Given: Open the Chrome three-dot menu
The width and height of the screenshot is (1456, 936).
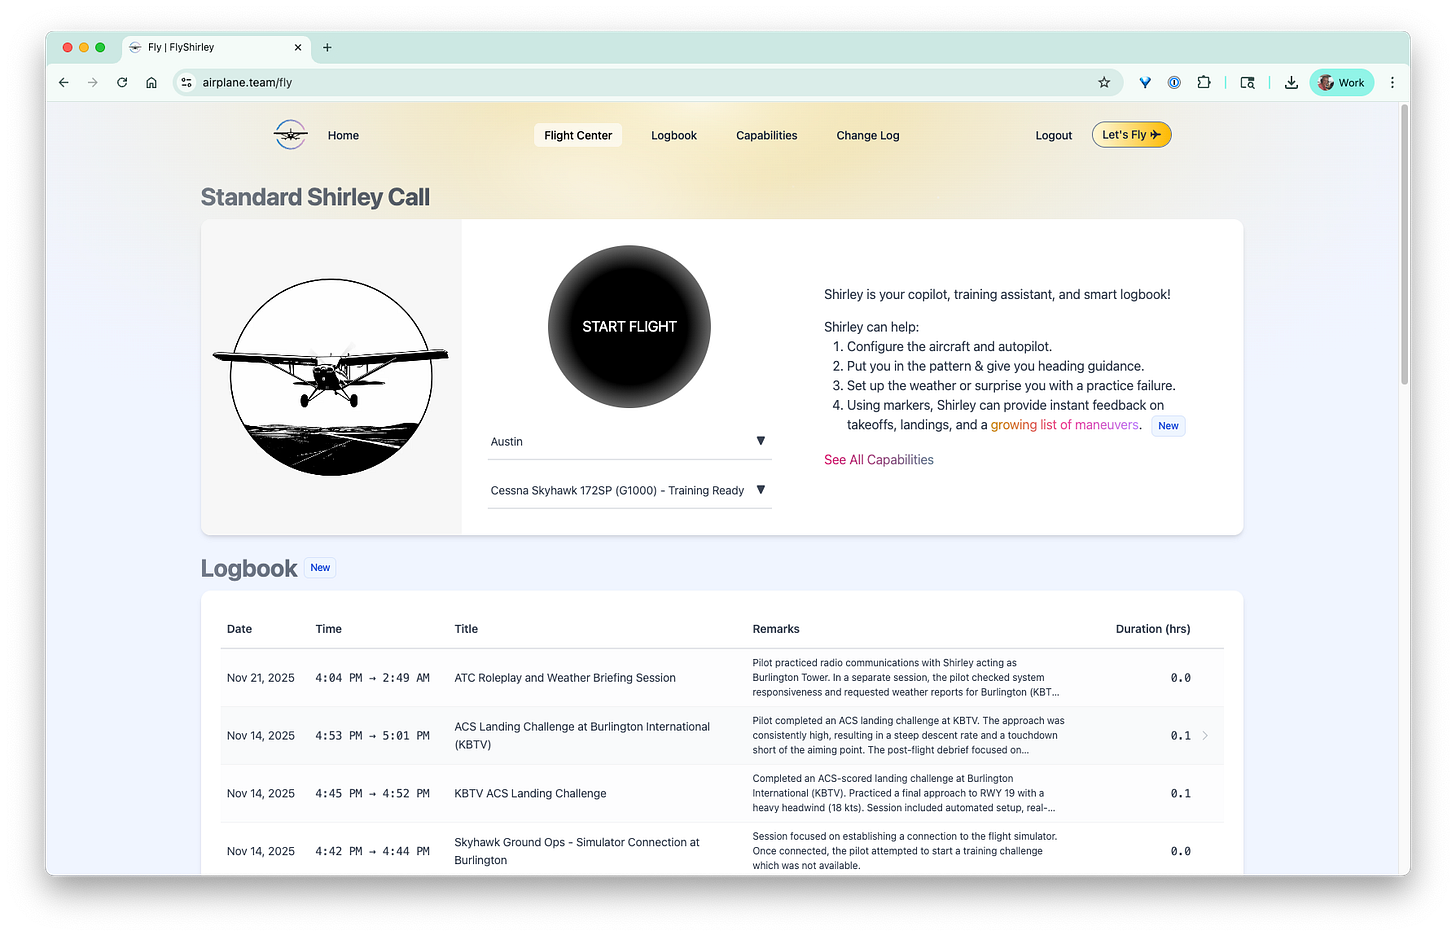Looking at the screenshot, I should tap(1392, 83).
